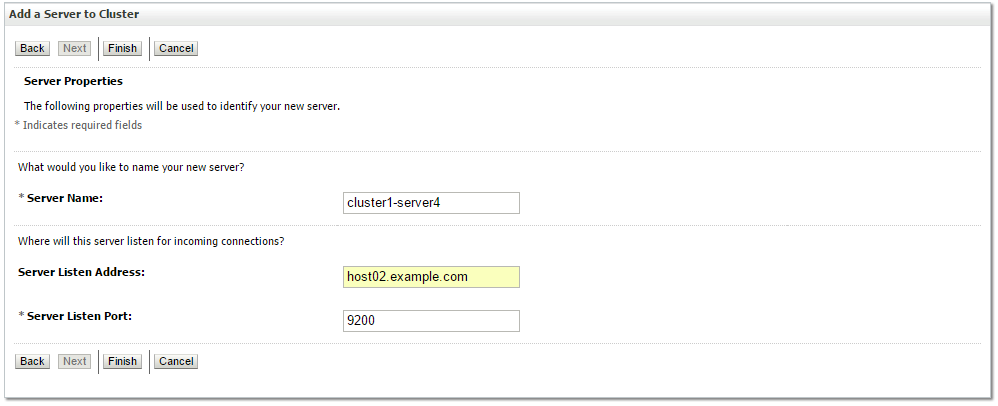998x406 pixels.
Task: Click the sentence starting 'The following properties'
Action: (x=182, y=106)
